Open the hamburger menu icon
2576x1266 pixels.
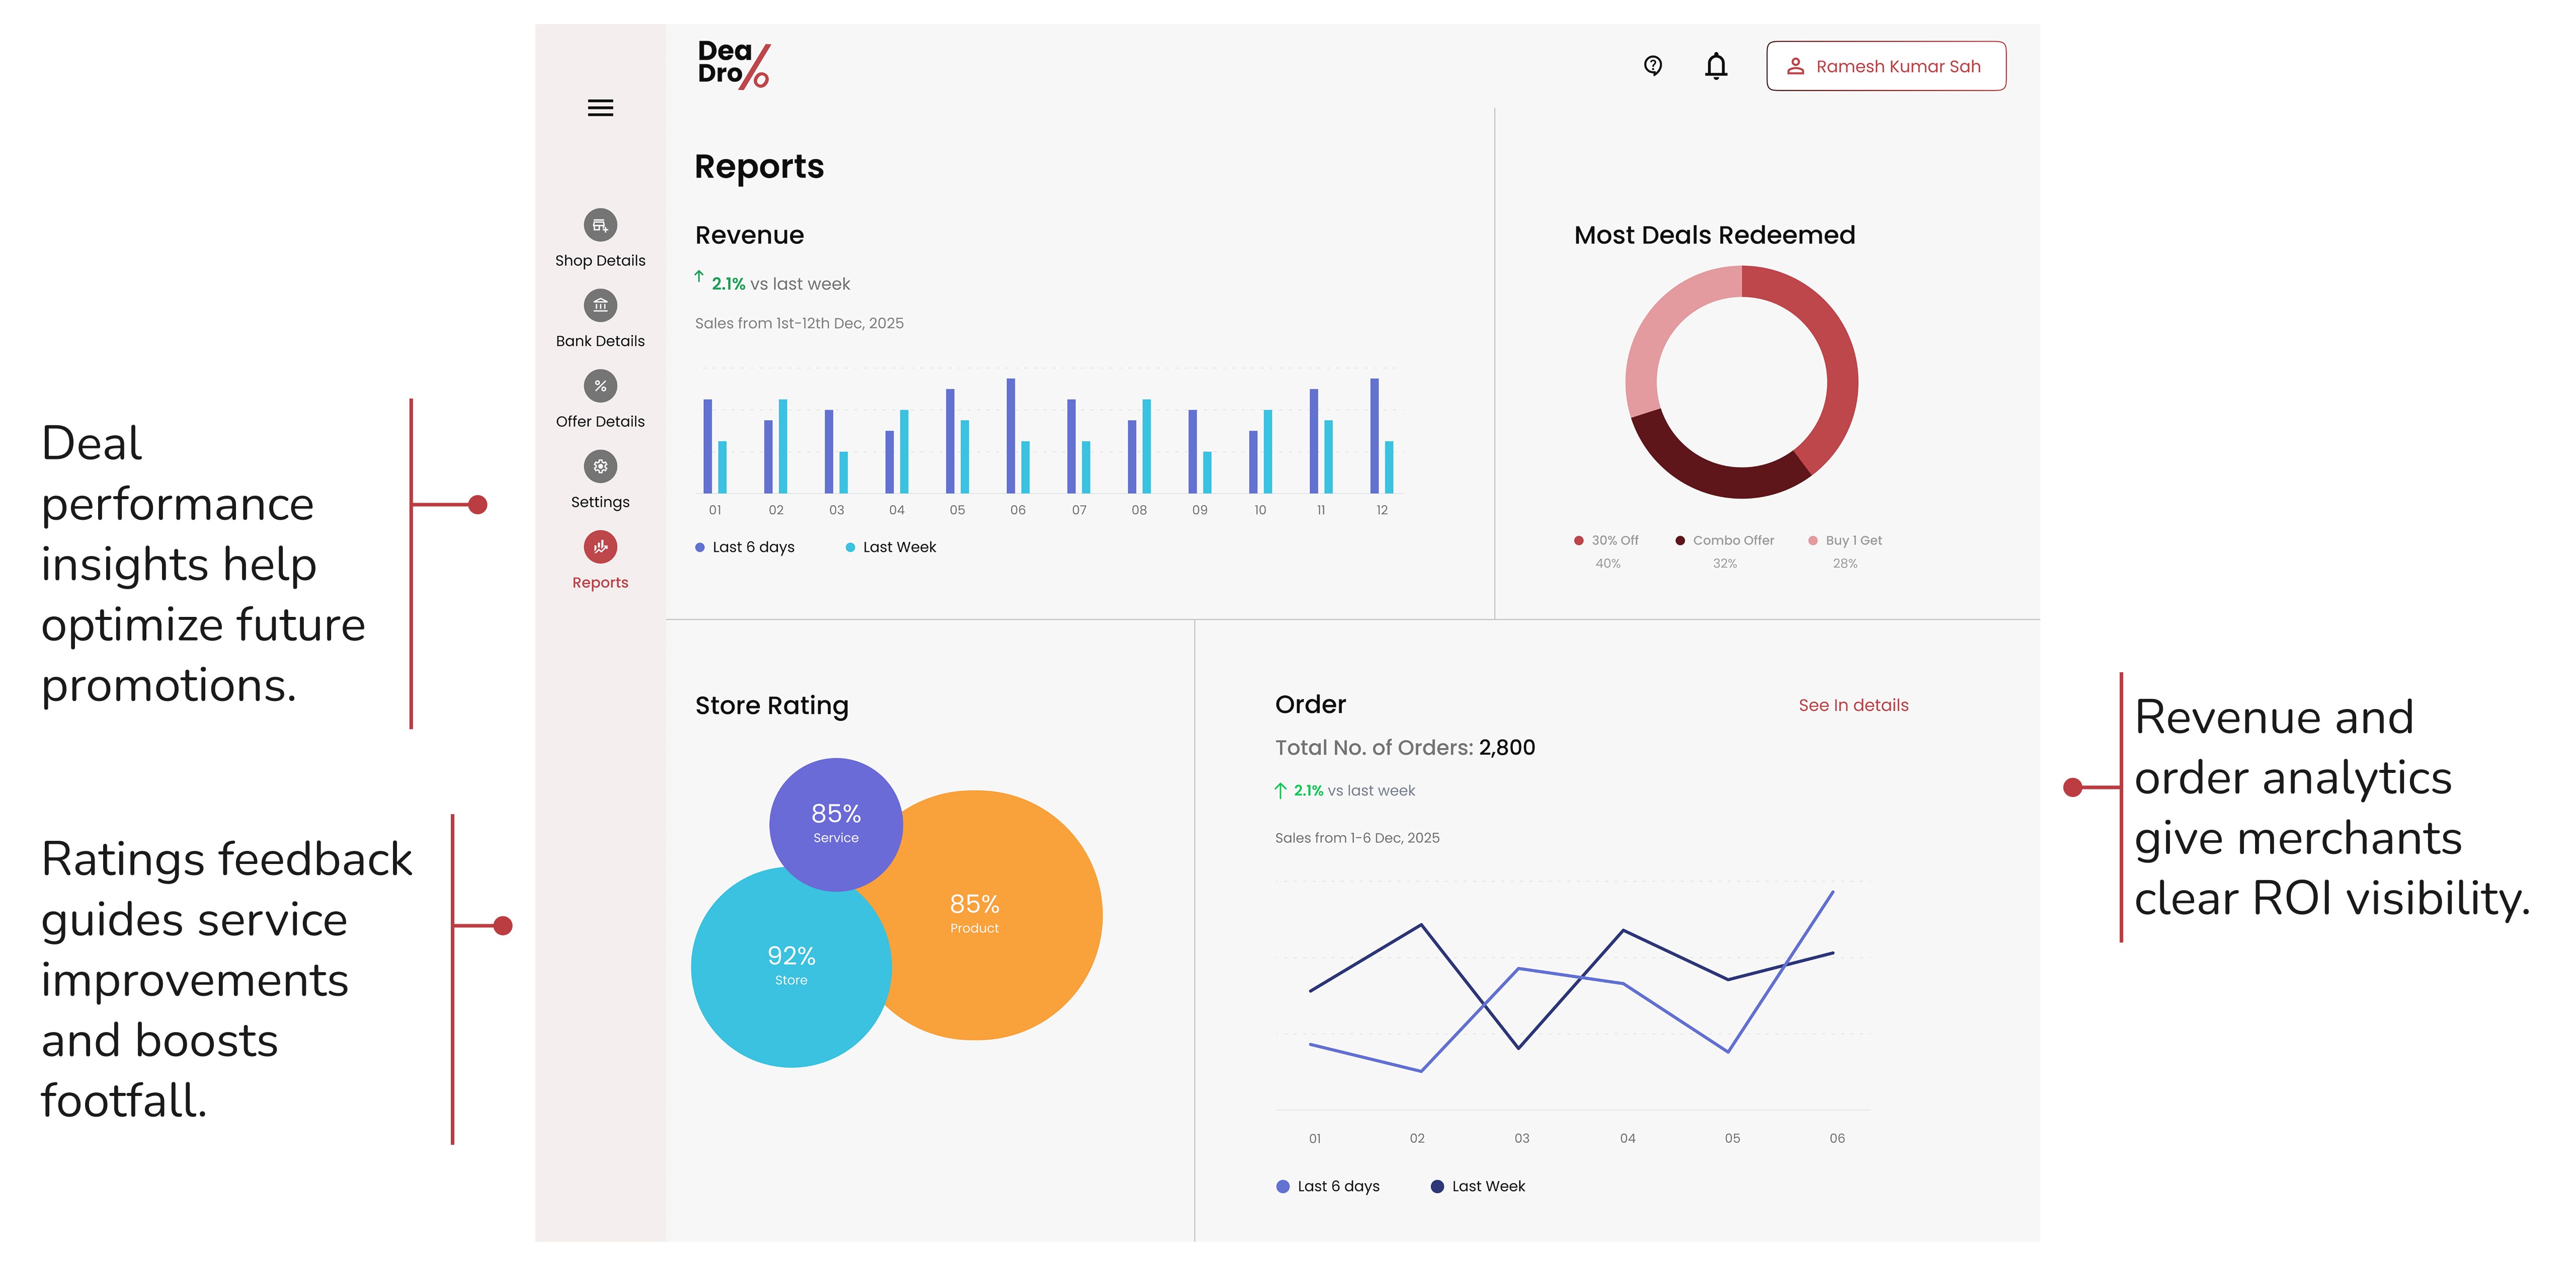(600, 108)
